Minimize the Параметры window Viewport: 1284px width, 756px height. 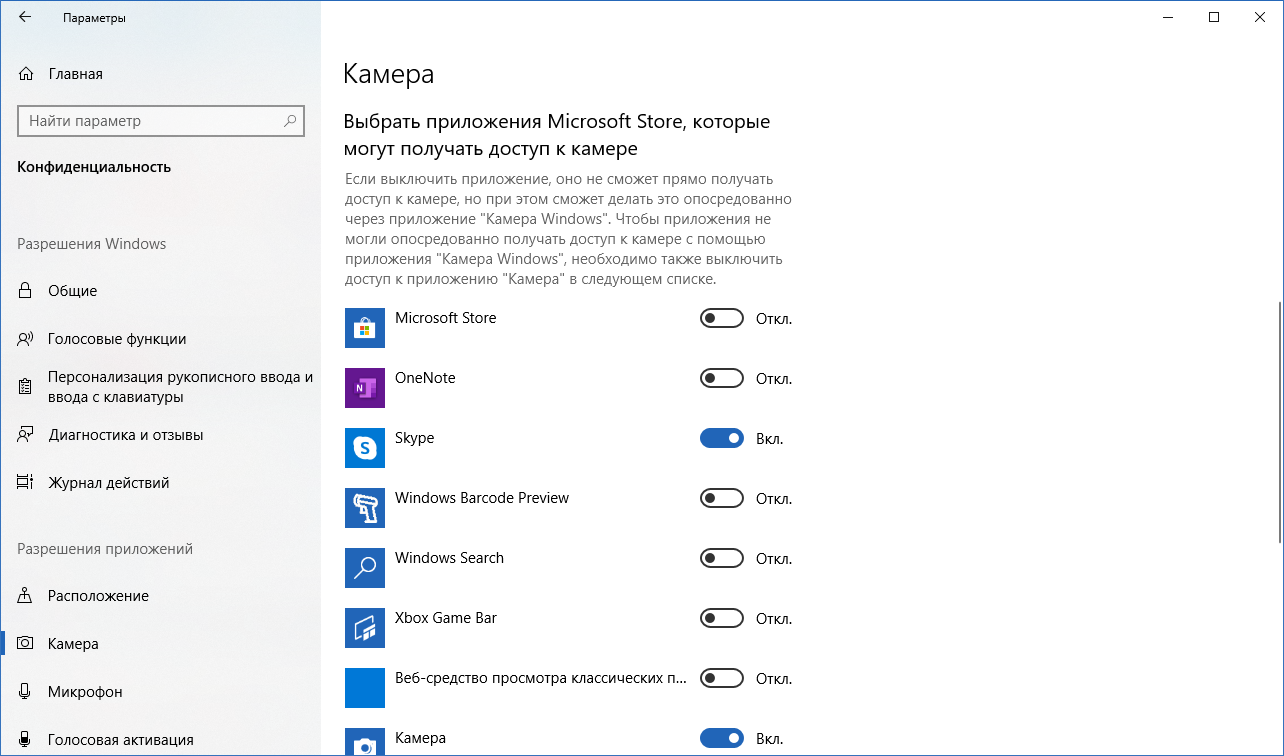[1167, 18]
